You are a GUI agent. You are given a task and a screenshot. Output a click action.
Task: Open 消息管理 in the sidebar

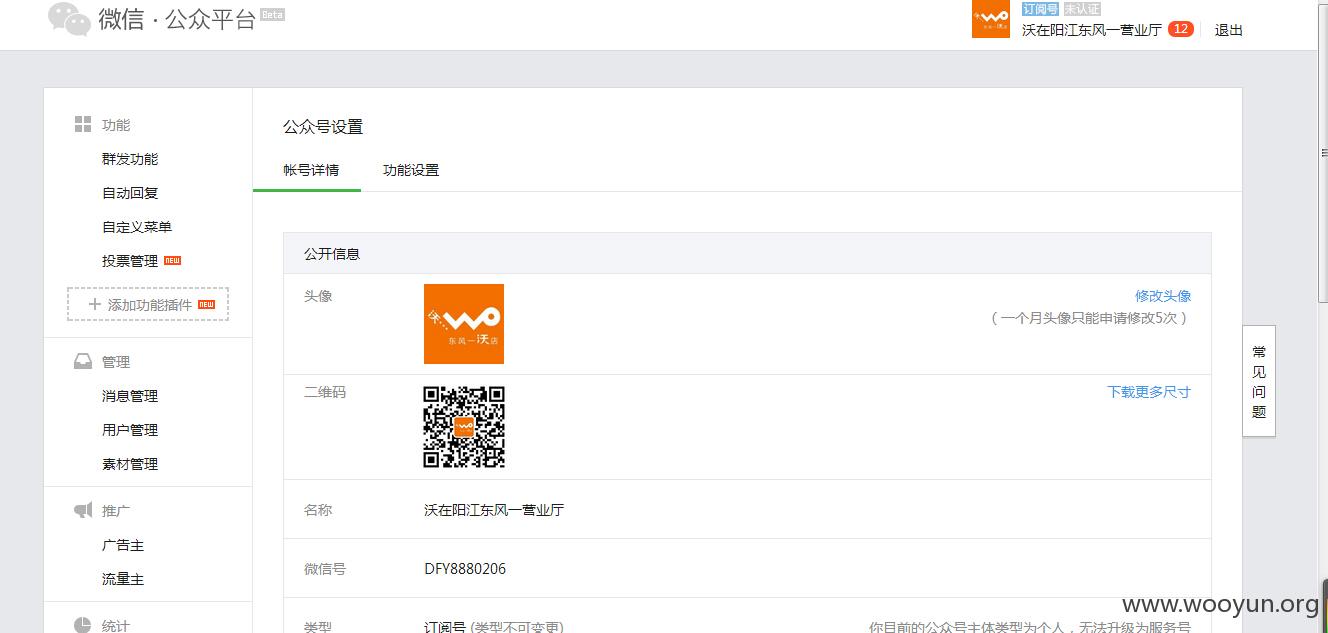click(130, 396)
